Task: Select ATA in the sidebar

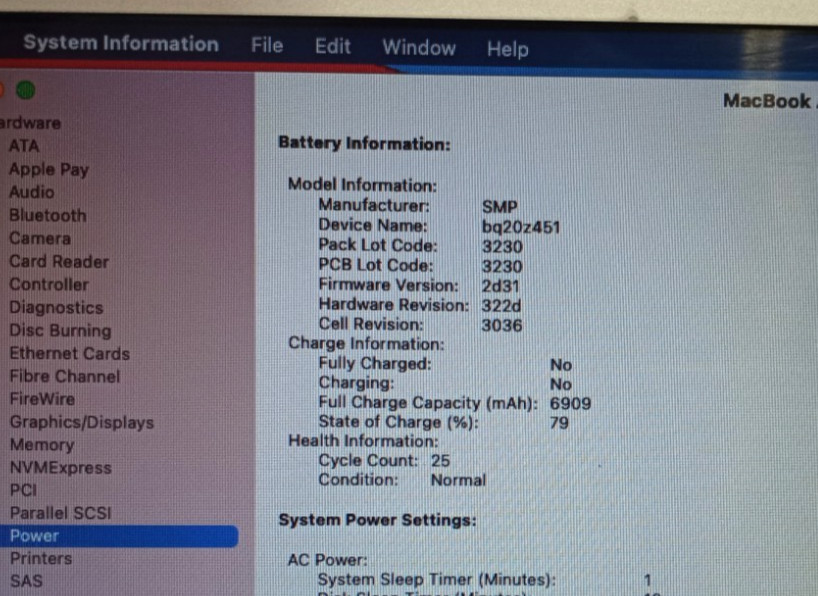Action: pos(24,146)
